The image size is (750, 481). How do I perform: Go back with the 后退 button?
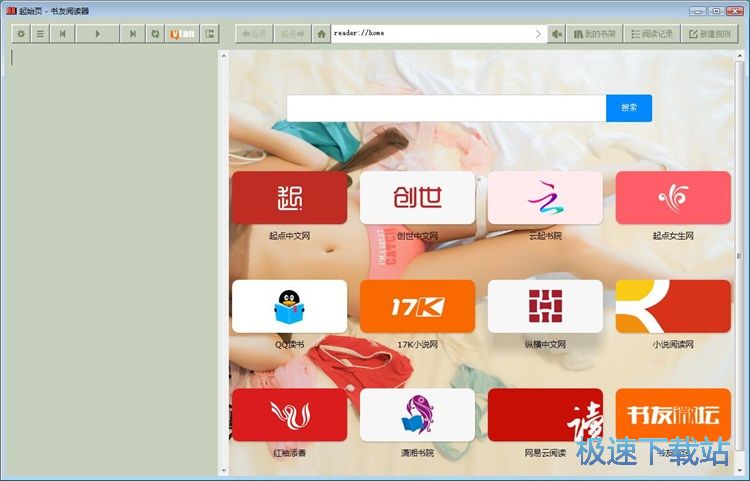click(254, 34)
